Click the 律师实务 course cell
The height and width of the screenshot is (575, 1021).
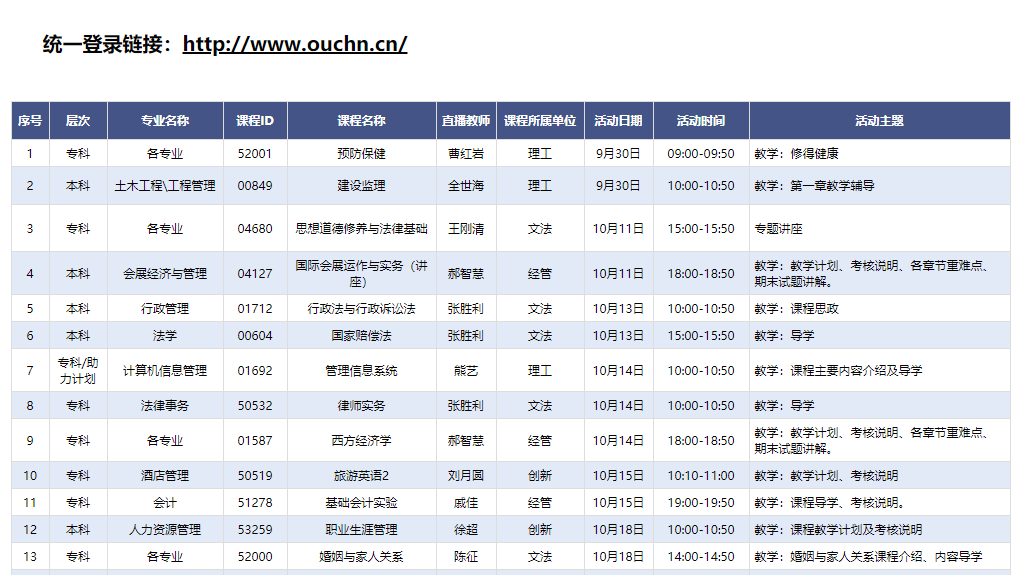tap(361, 406)
